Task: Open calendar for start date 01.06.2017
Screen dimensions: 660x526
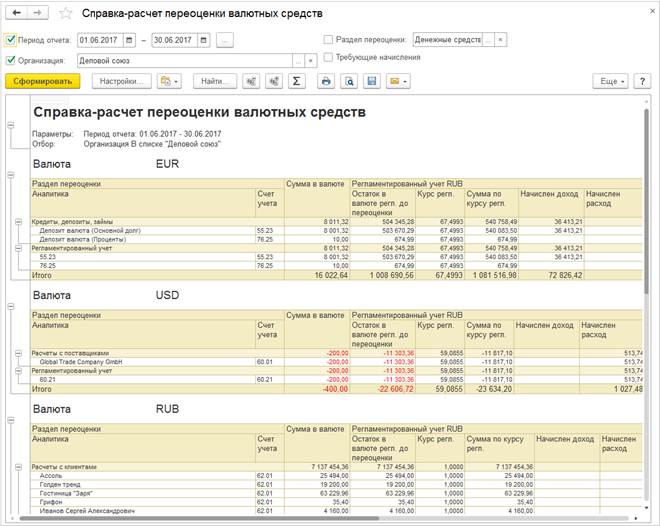Action: tap(129, 40)
